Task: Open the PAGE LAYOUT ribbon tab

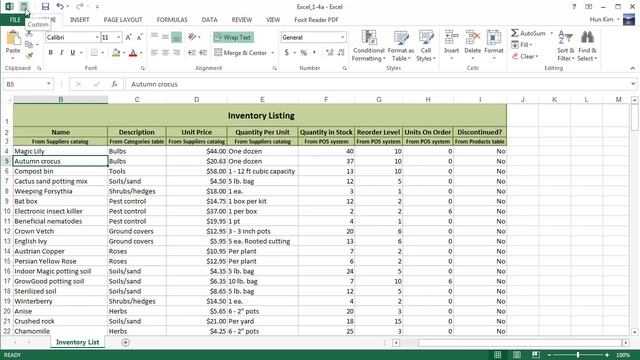Action: (123, 20)
